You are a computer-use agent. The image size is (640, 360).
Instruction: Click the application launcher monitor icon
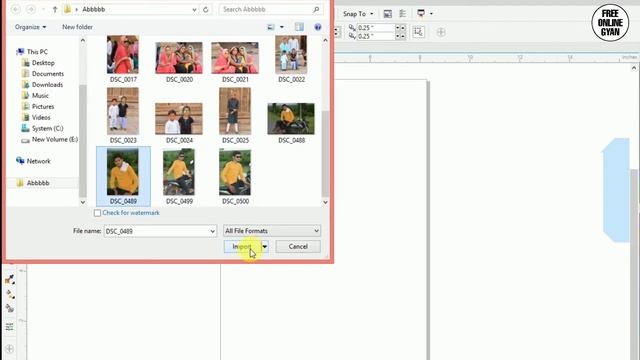click(x=421, y=13)
